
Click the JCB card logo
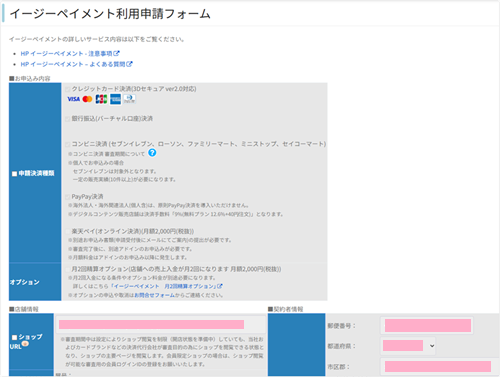[101, 99]
